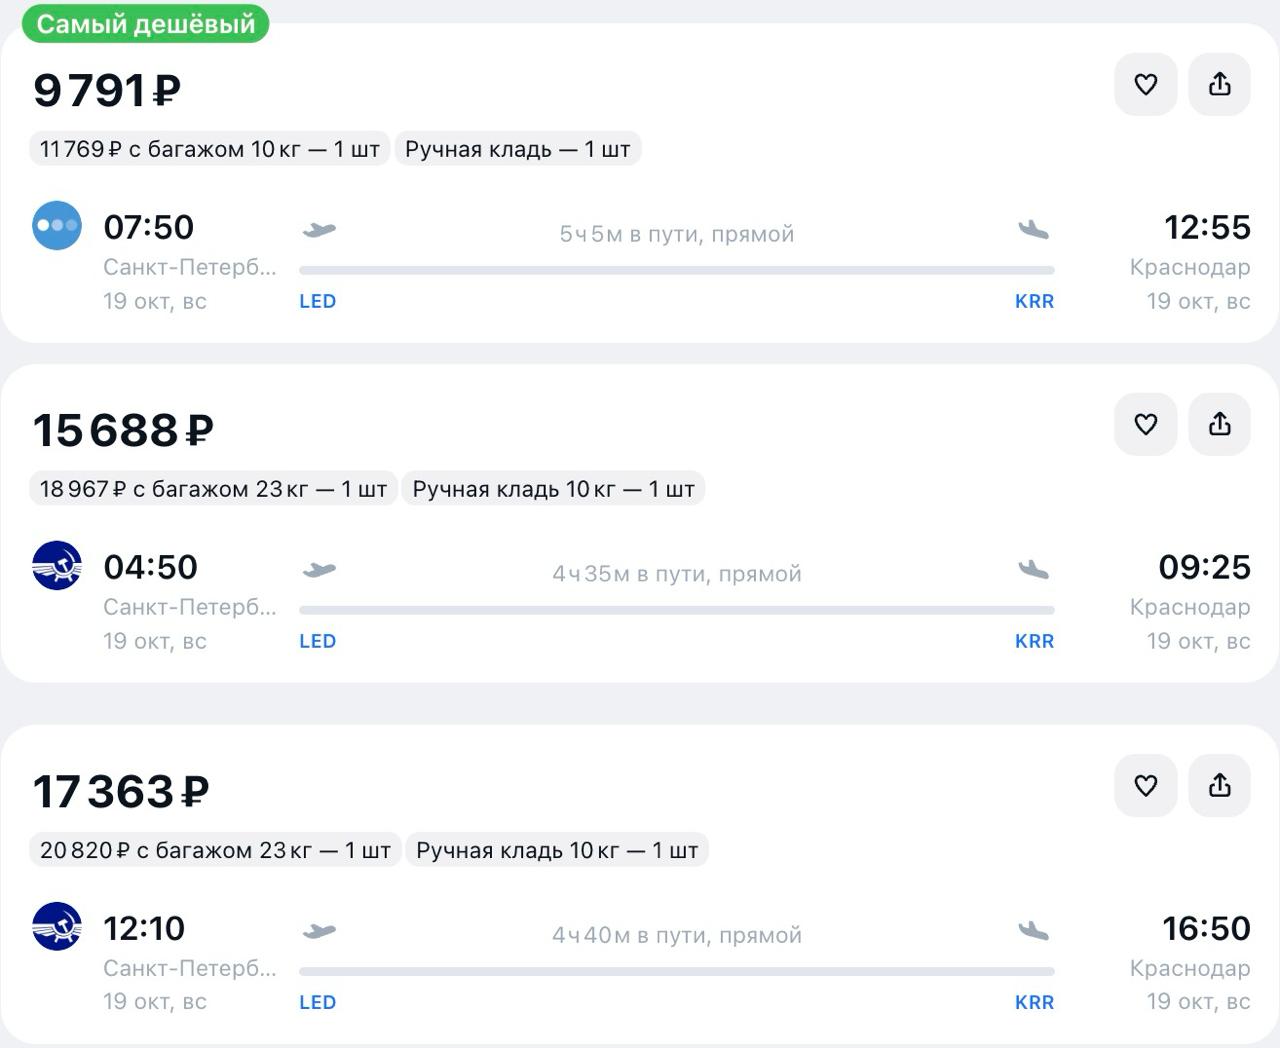The width and height of the screenshot is (1280, 1048).
Task: Click the KRR airport code on the 16:50 arrival
Action: (1034, 1002)
